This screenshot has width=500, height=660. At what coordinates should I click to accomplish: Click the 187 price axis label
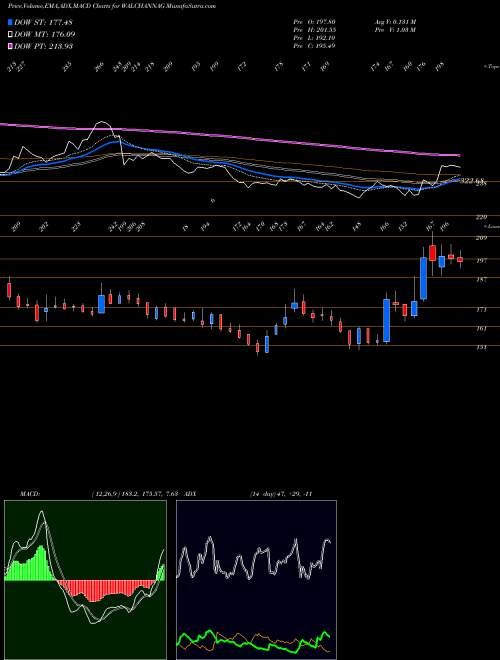tap(481, 279)
